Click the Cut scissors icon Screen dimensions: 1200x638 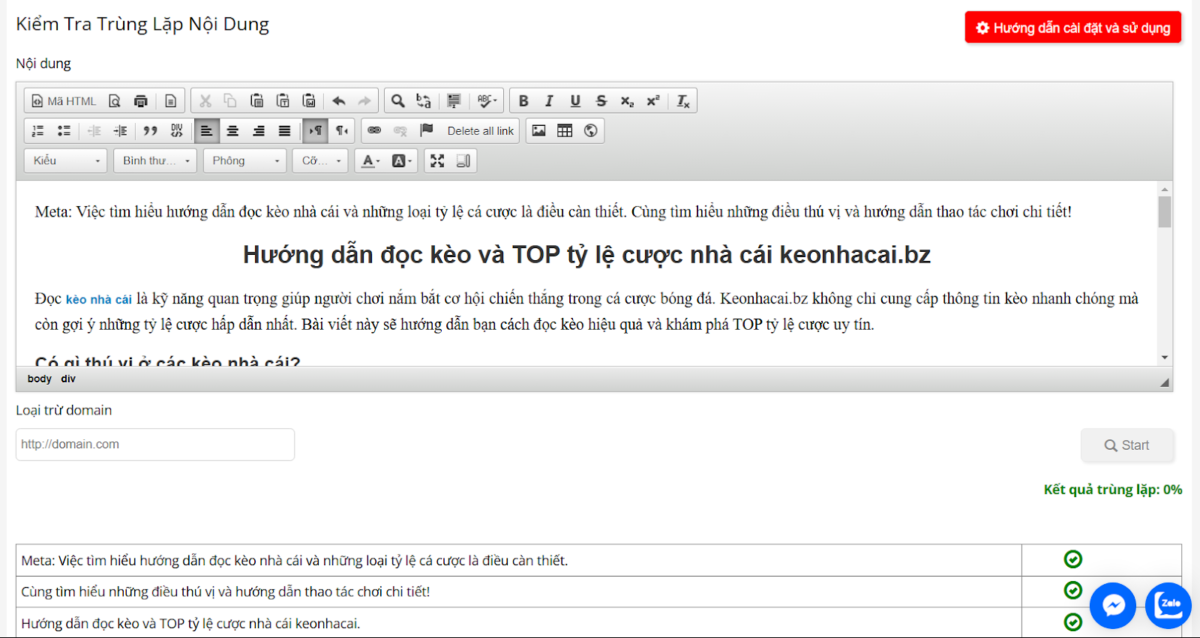tap(205, 101)
